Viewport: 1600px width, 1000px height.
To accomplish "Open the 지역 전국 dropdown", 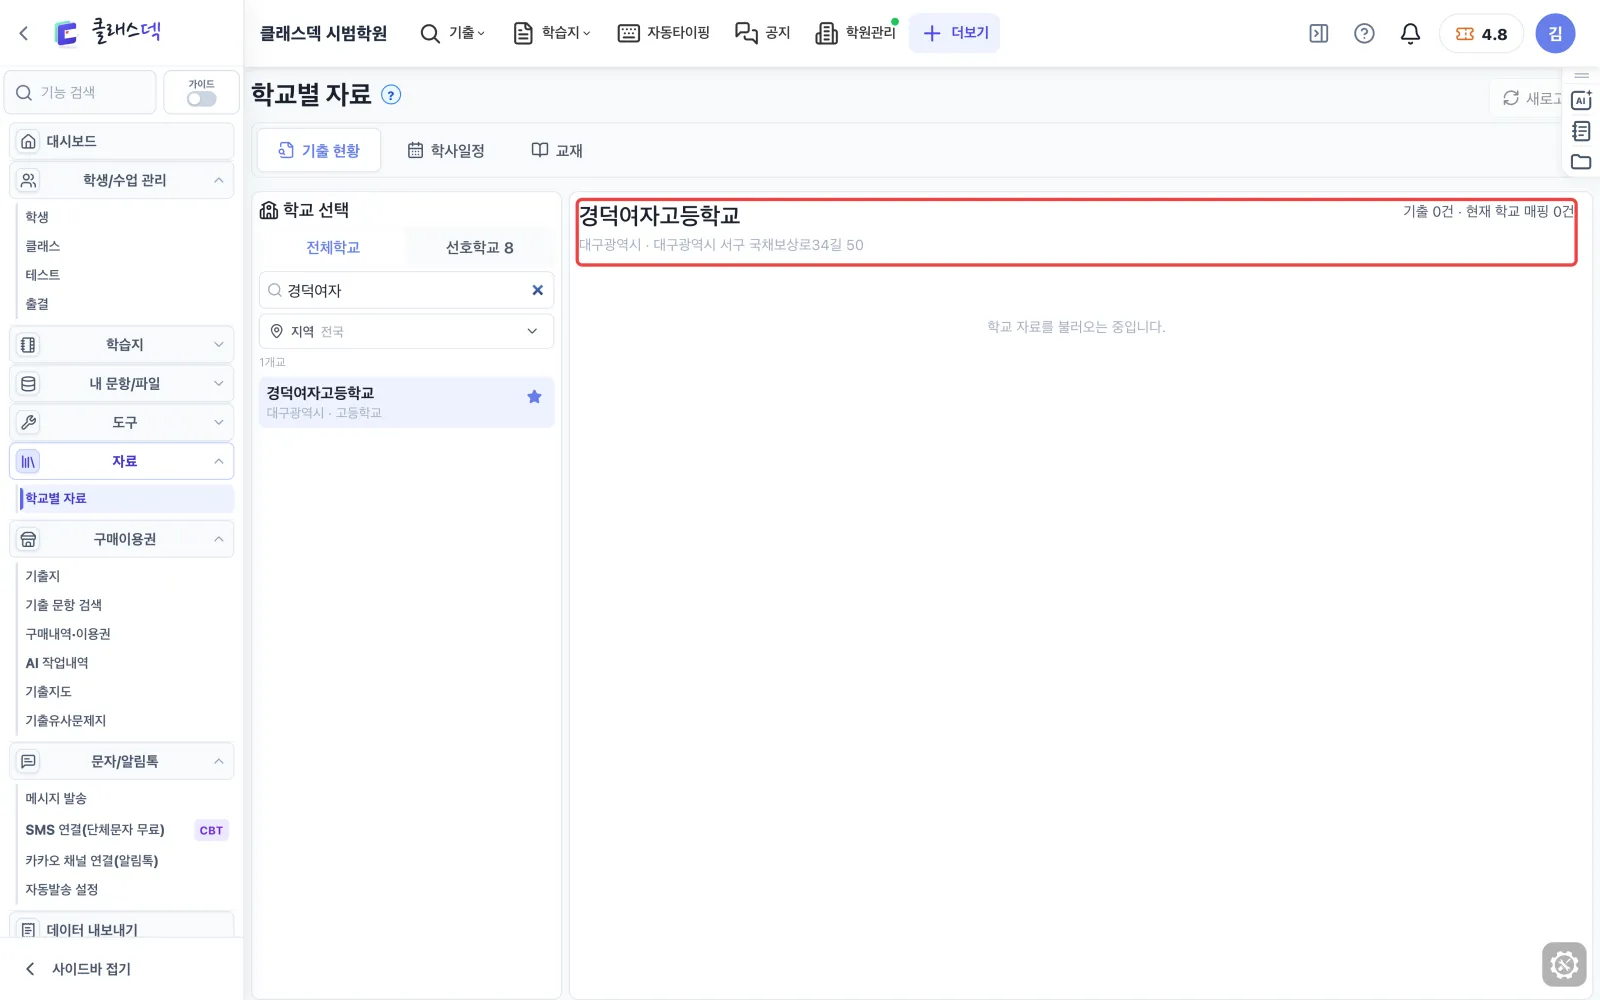I will pos(406,331).
